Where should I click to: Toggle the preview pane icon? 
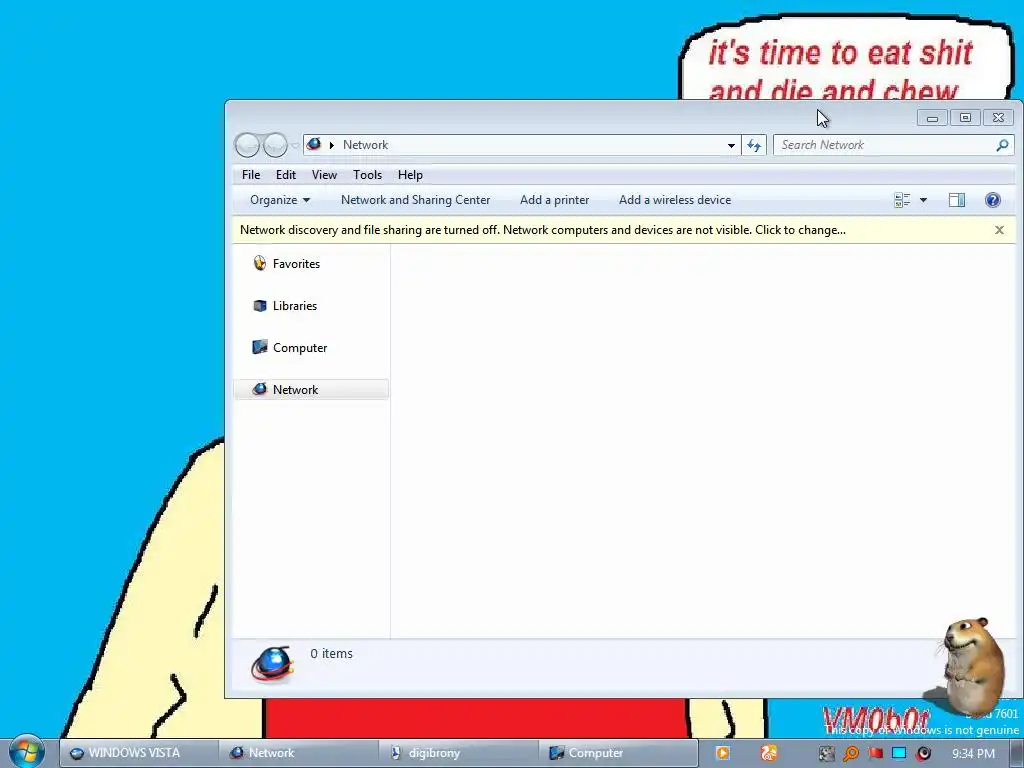coord(957,200)
